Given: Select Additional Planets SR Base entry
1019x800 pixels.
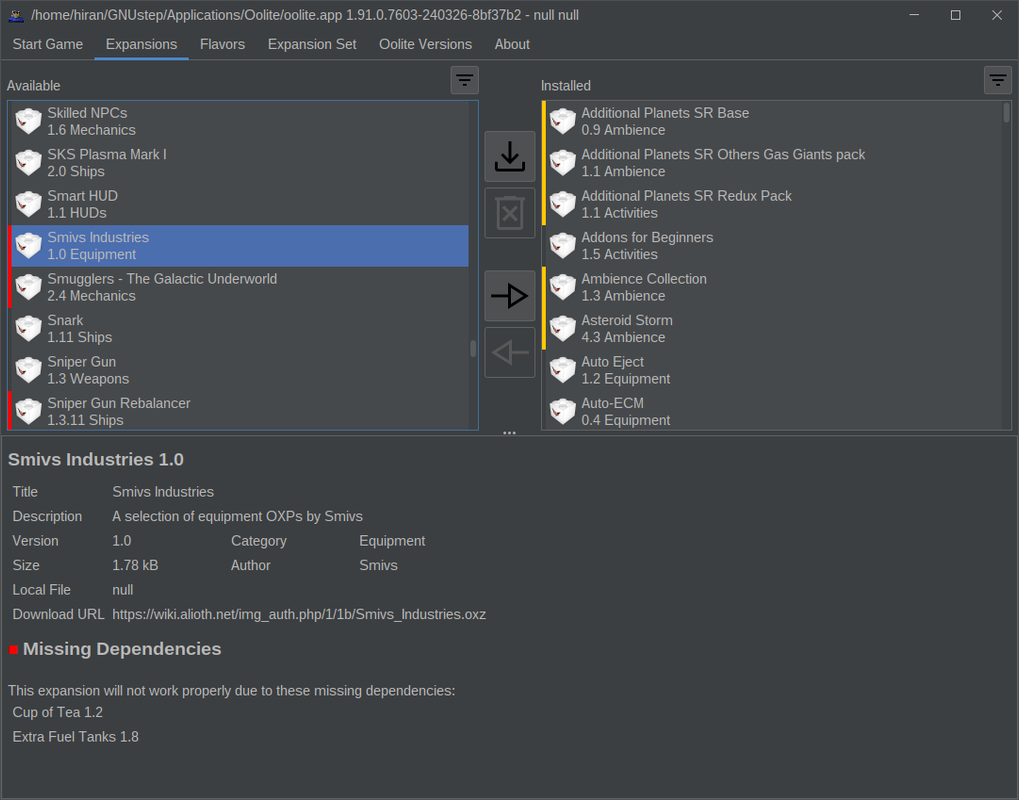Looking at the screenshot, I should pyautogui.click(x=772, y=122).
